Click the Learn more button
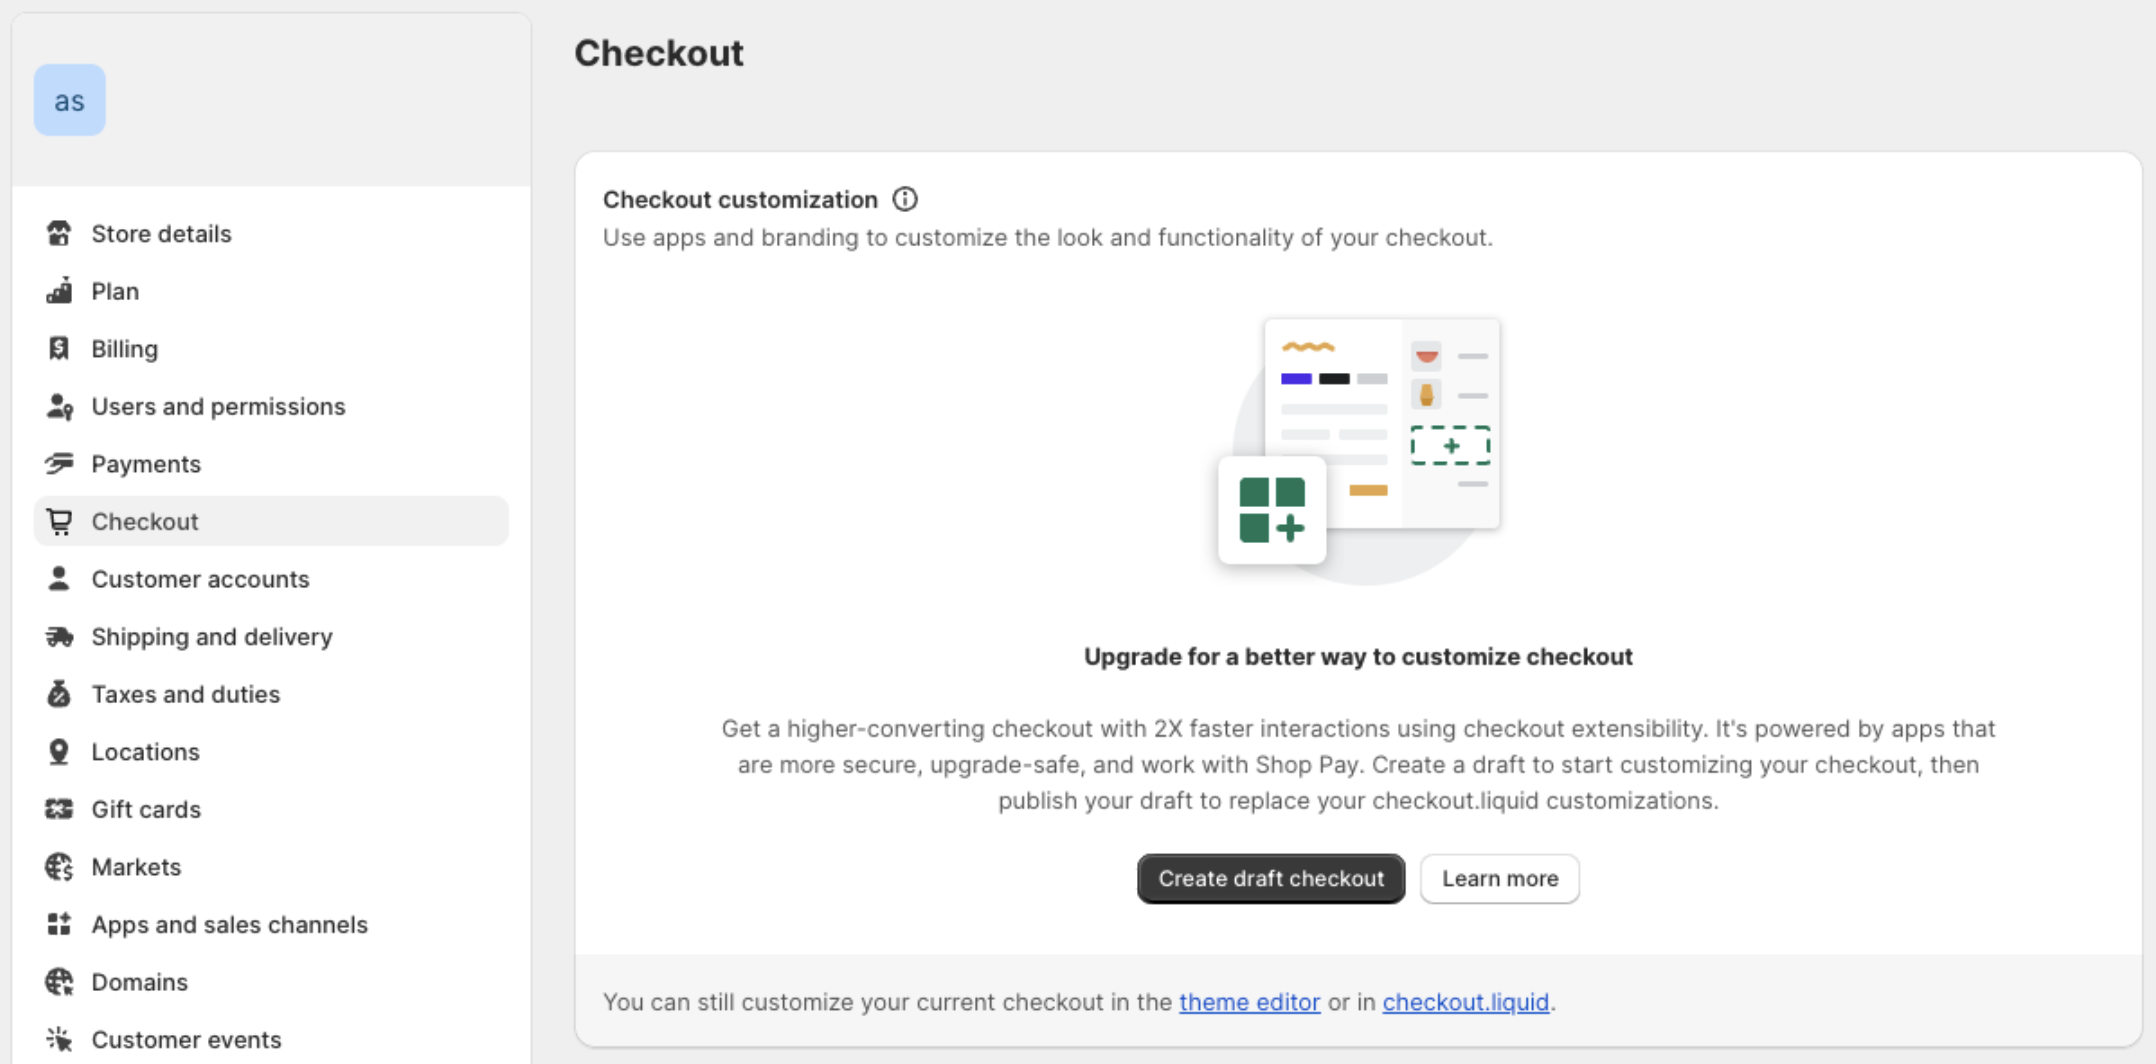2156x1064 pixels. click(x=1499, y=879)
